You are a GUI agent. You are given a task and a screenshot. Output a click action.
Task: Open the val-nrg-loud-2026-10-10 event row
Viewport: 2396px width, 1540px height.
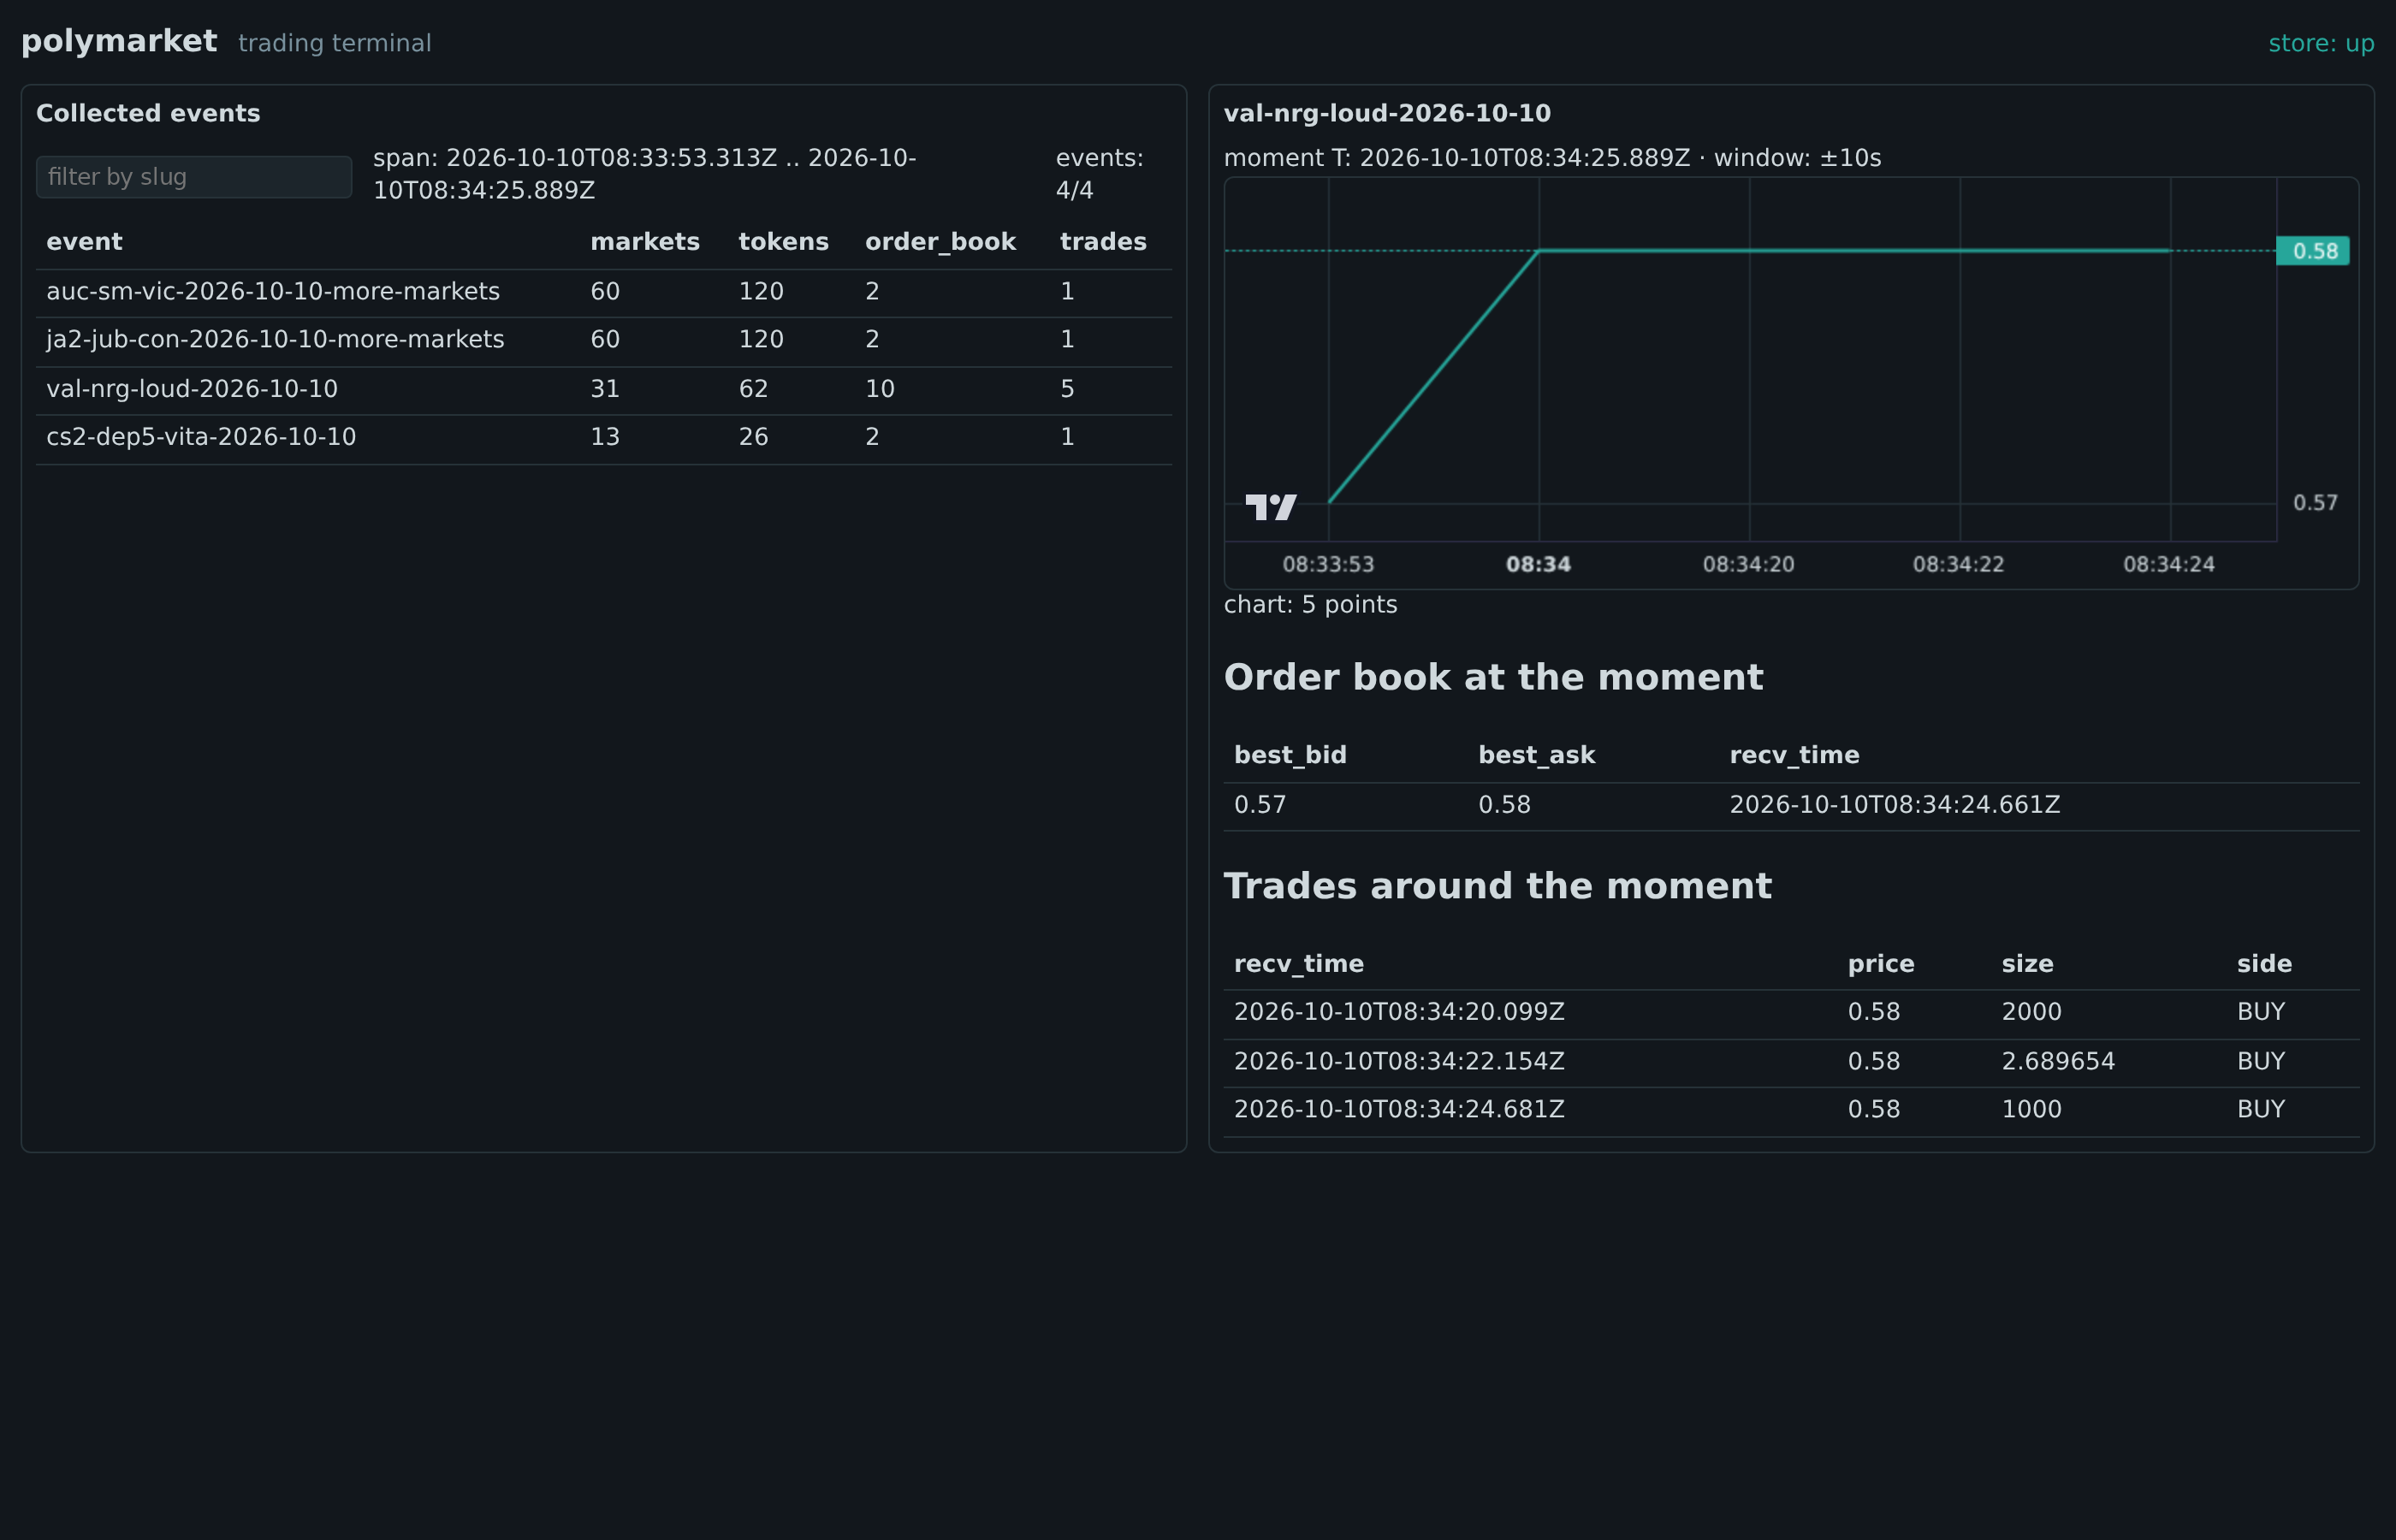coord(604,389)
